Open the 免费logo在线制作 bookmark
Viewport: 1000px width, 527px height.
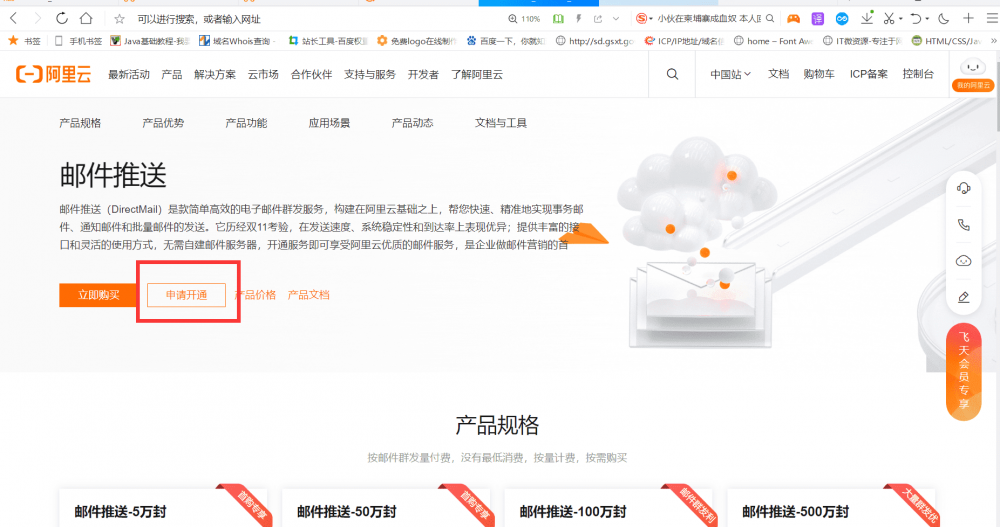point(417,41)
